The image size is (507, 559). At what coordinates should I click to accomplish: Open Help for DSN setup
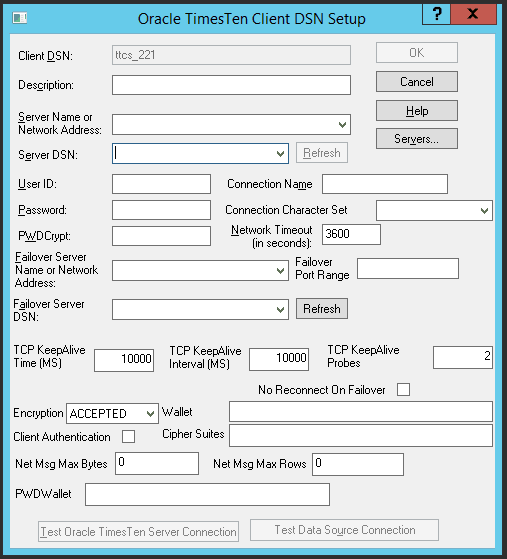pyautogui.click(x=417, y=111)
